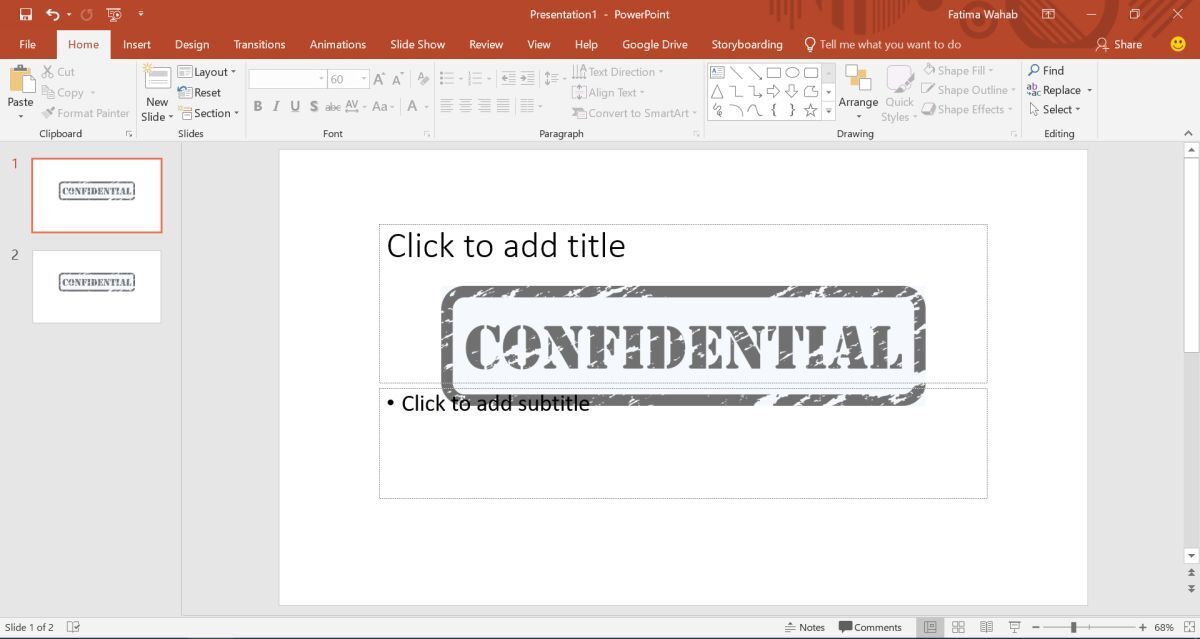The height and width of the screenshot is (639, 1200).
Task: Click the Paste clipboard icon
Action: click(x=20, y=82)
